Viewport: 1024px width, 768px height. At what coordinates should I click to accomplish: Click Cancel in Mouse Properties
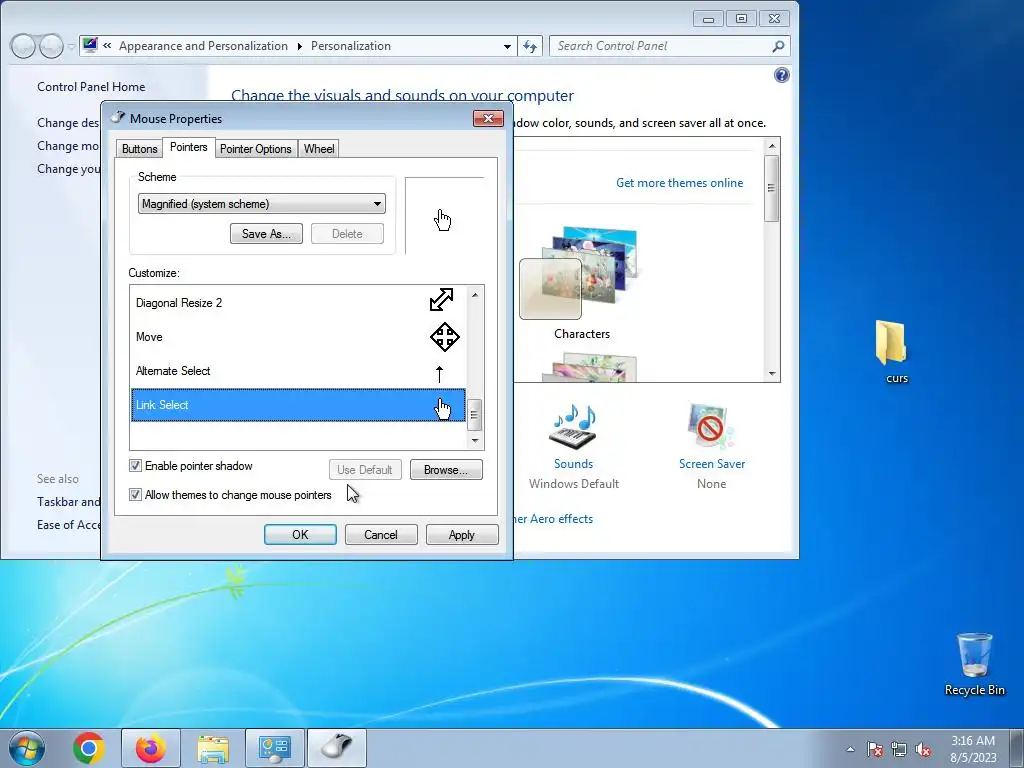[x=381, y=535]
